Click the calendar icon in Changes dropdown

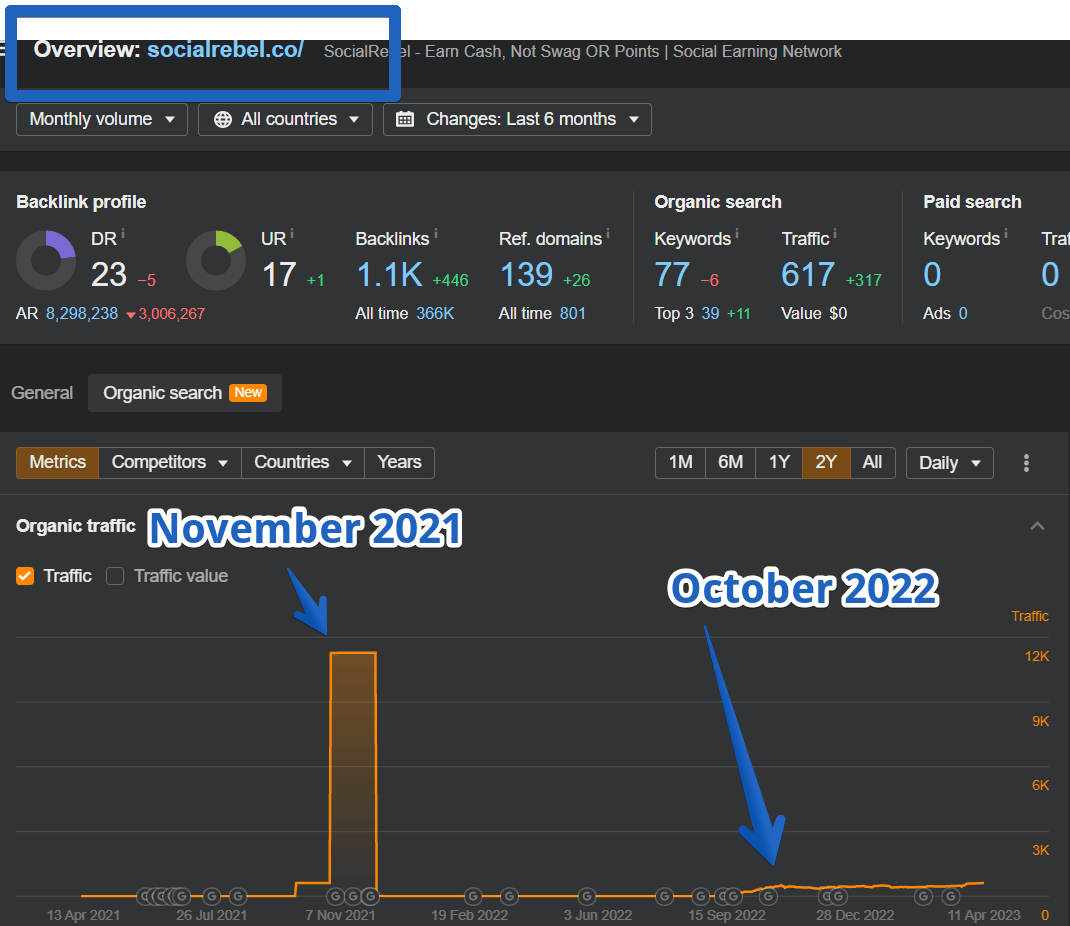[405, 119]
